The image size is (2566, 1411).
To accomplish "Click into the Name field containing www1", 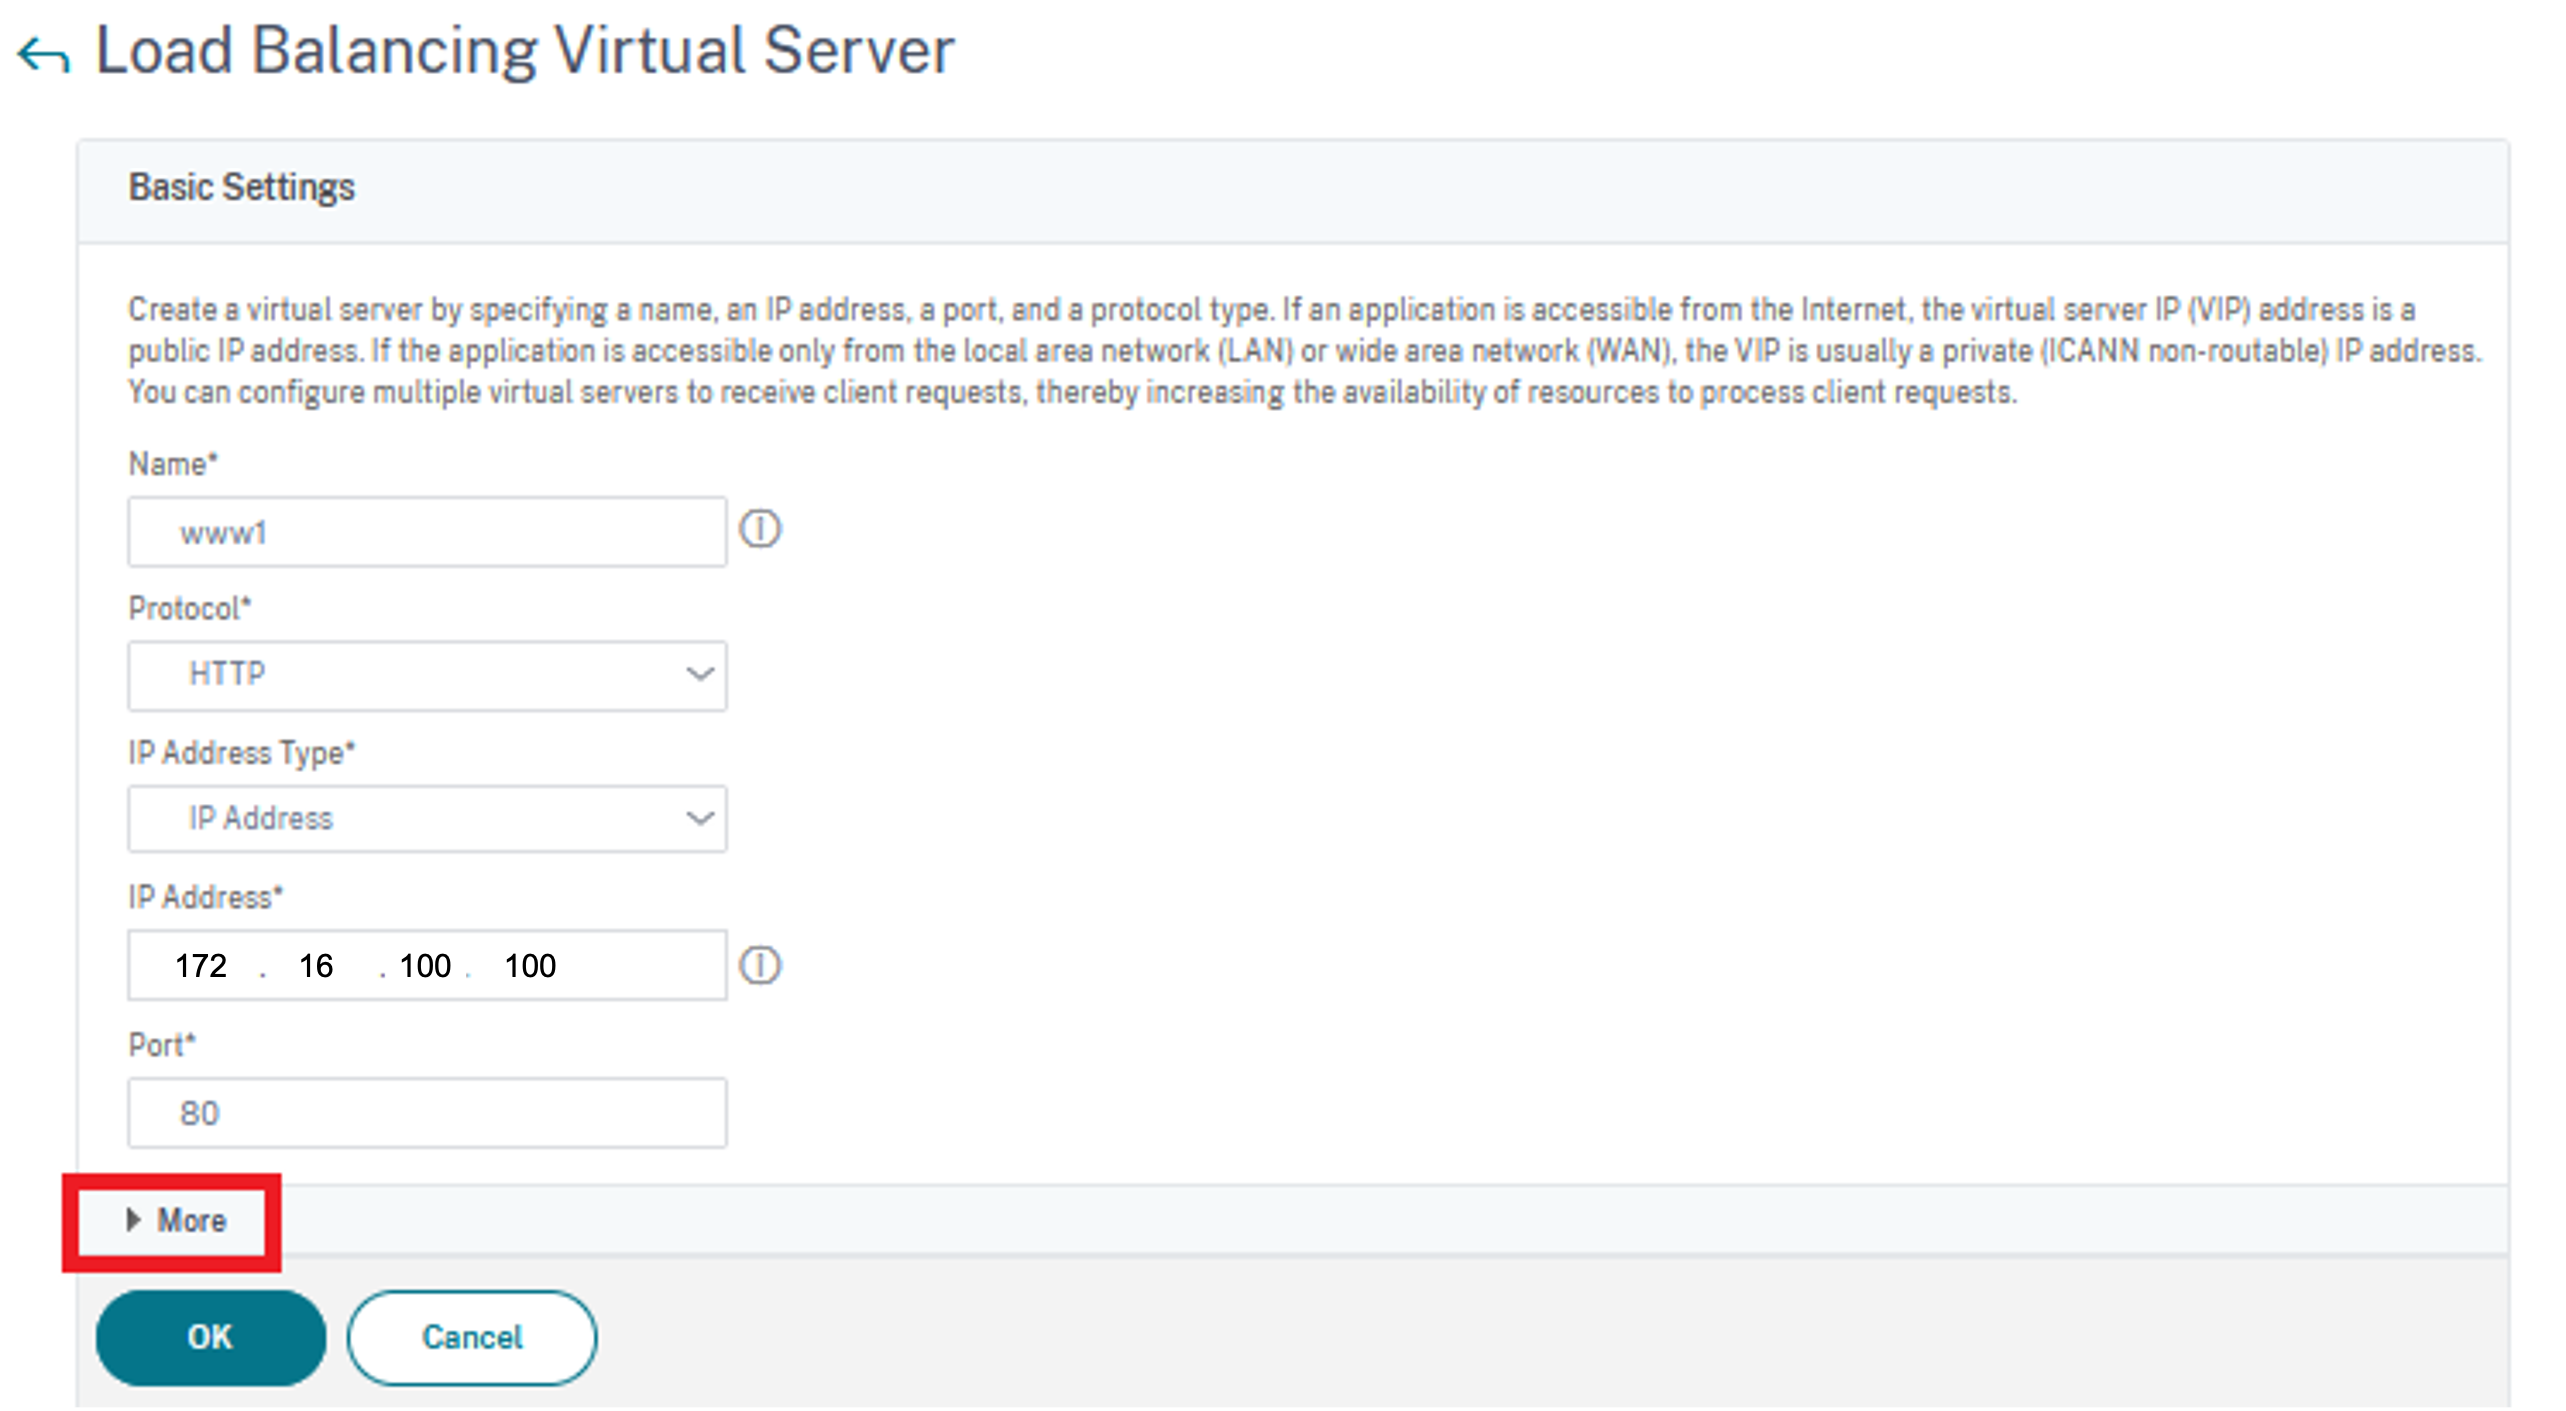I will [x=426, y=533].
